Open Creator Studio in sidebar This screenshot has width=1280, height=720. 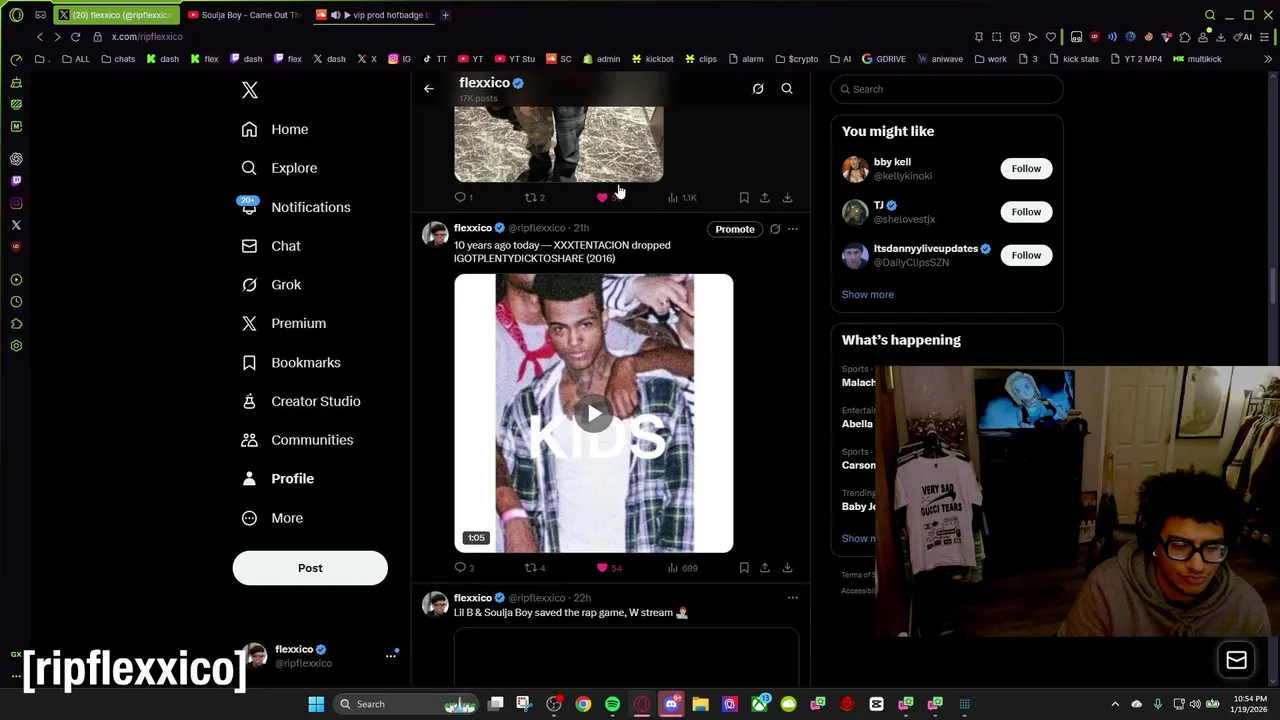pos(301,401)
